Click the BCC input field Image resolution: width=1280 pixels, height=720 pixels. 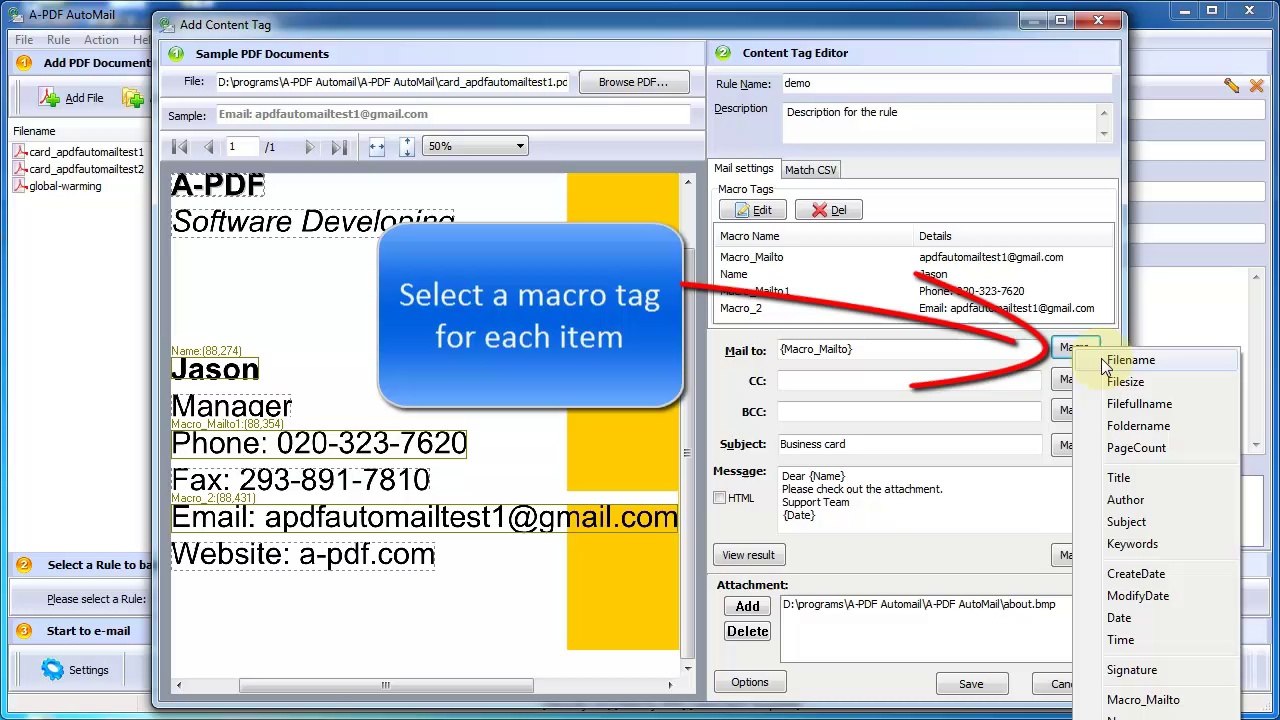pyautogui.click(x=909, y=412)
